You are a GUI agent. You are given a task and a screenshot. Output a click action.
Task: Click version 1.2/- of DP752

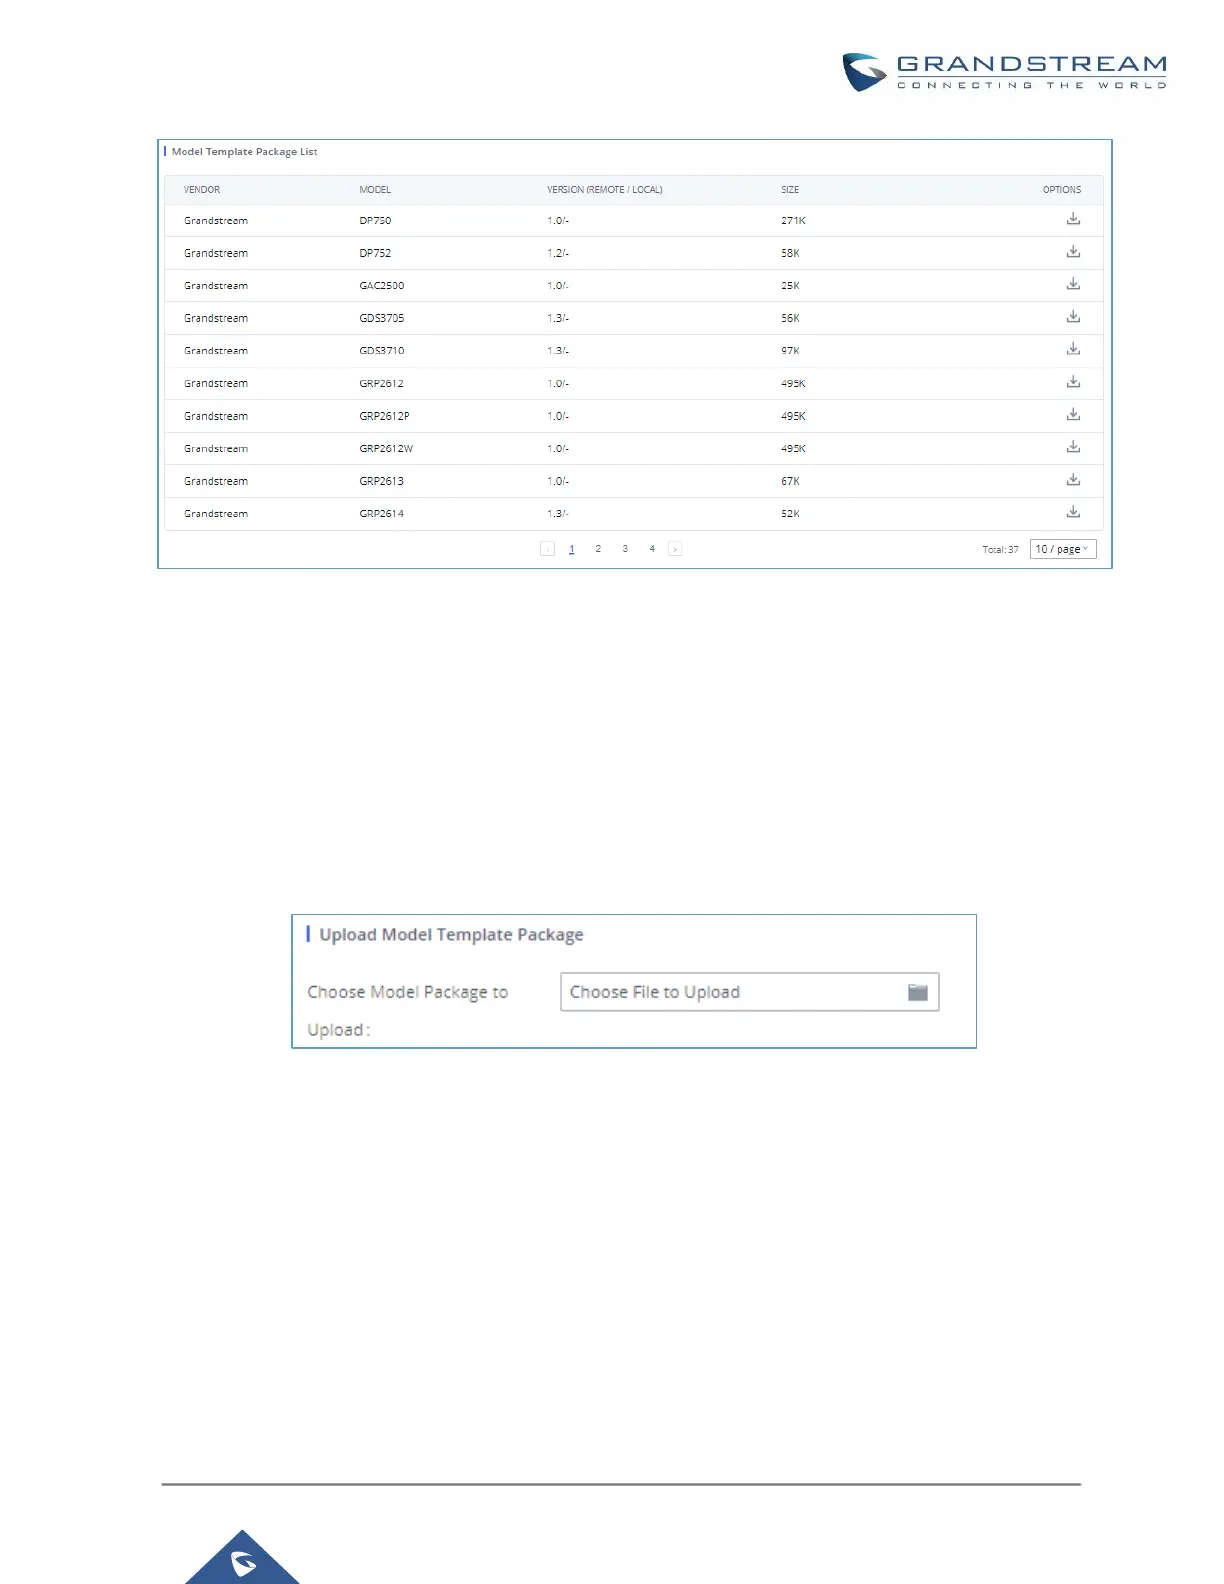558,254
